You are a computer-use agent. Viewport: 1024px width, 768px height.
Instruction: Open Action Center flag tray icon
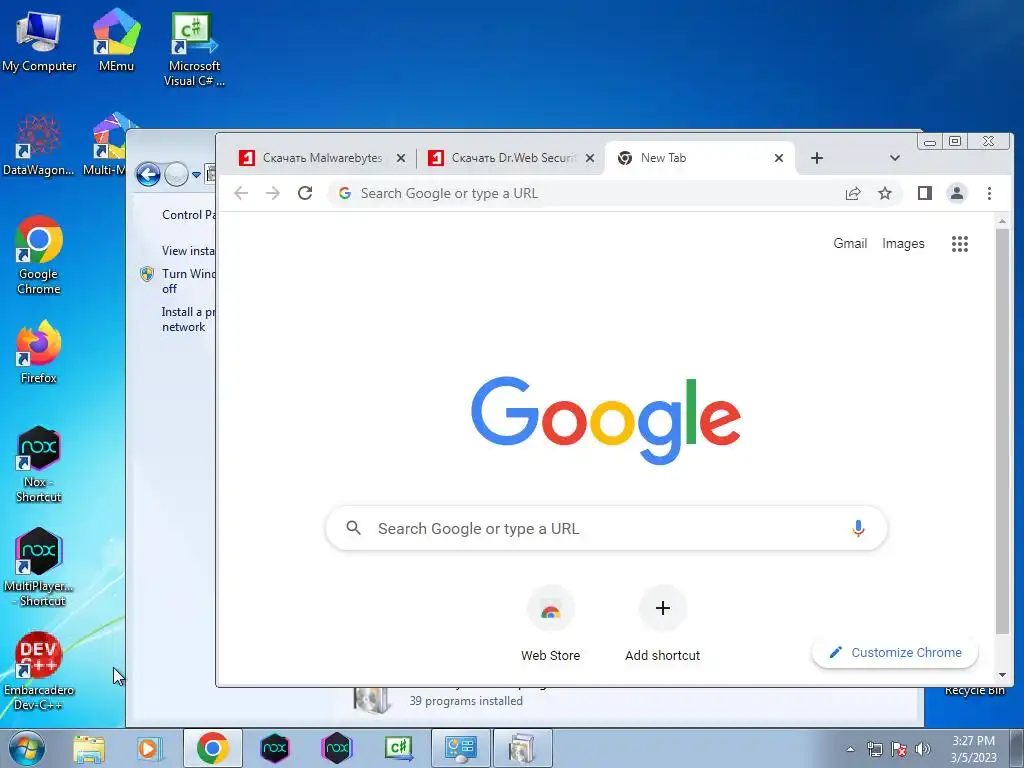[899, 749]
